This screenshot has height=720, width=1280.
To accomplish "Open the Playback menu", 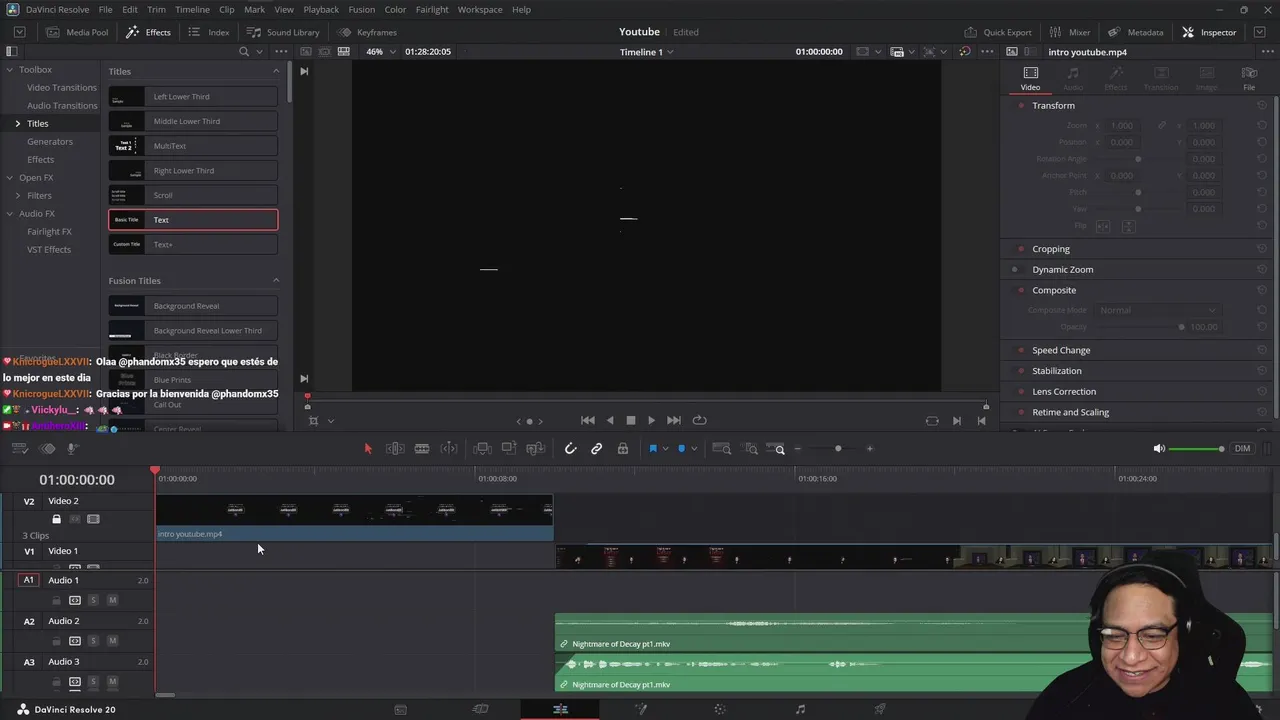I will point(321,9).
